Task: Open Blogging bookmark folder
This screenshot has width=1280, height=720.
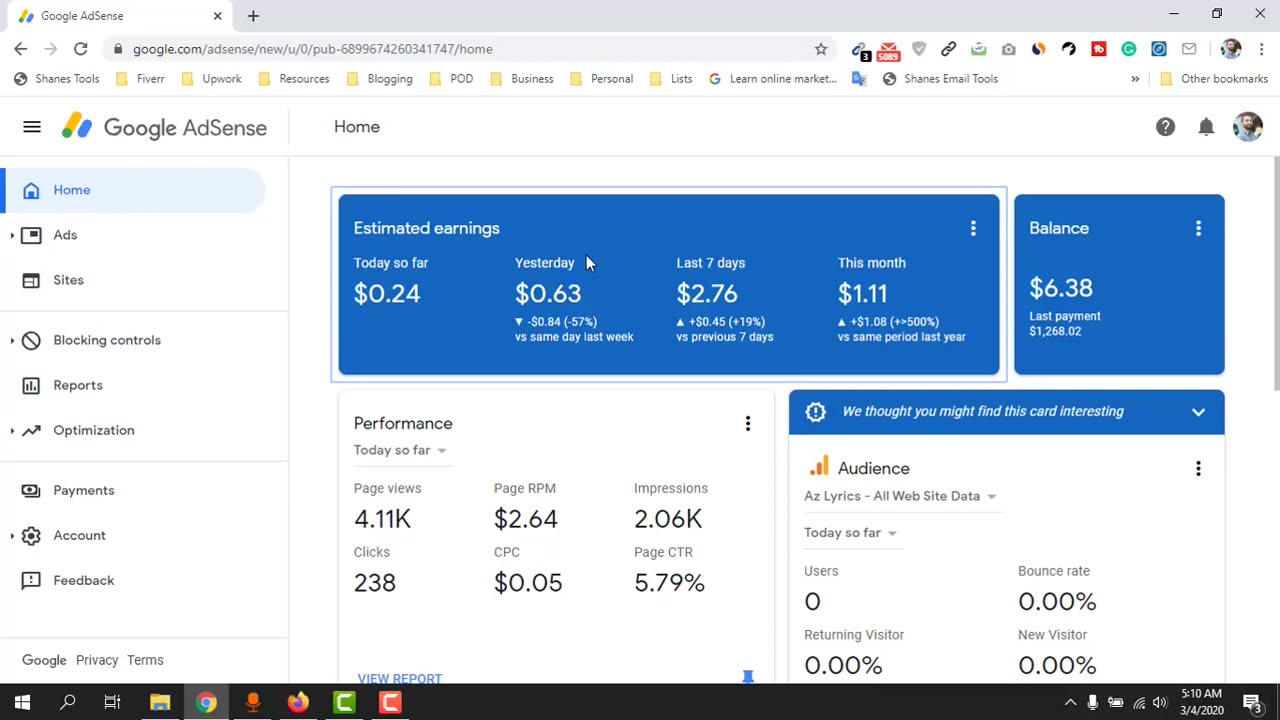Action: tap(379, 79)
